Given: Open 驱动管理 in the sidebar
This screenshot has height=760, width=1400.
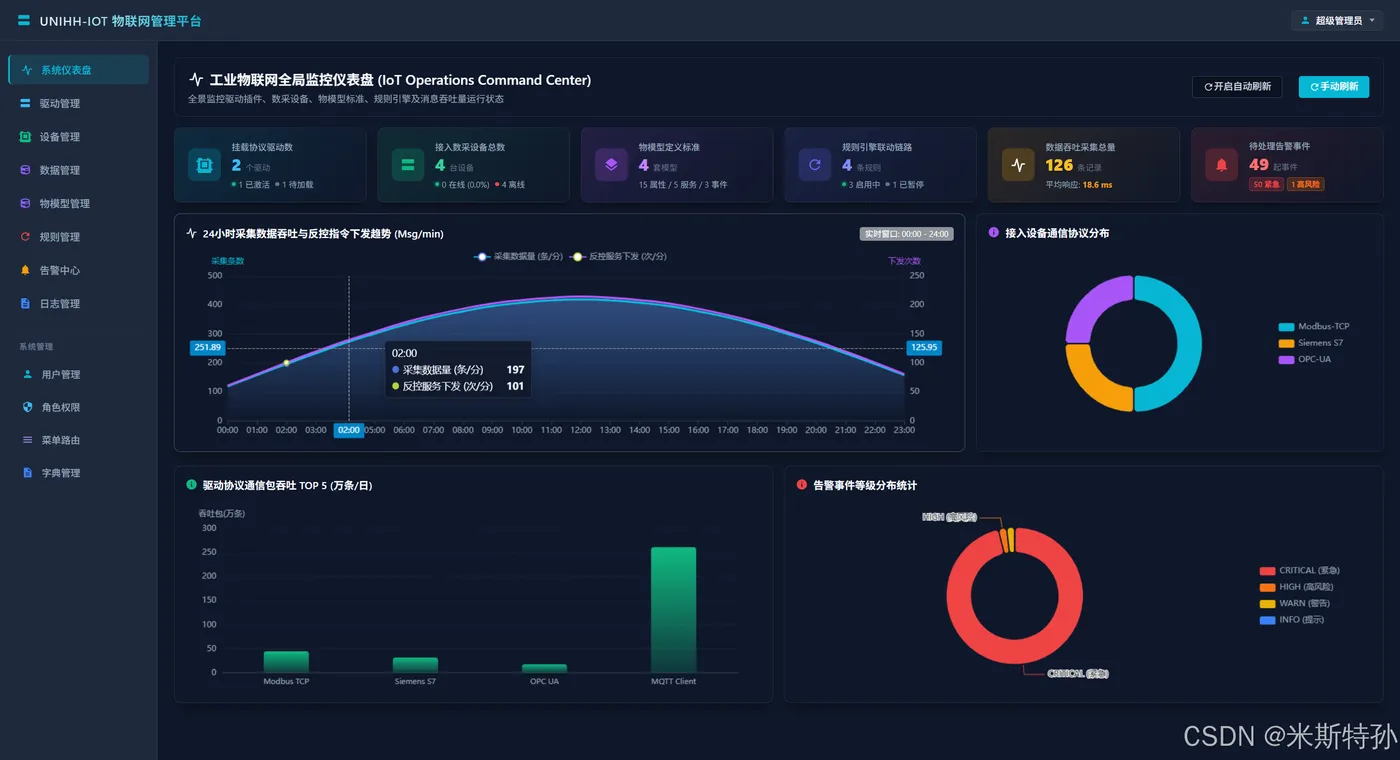Looking at the screenshot, I should coord(78,103).
